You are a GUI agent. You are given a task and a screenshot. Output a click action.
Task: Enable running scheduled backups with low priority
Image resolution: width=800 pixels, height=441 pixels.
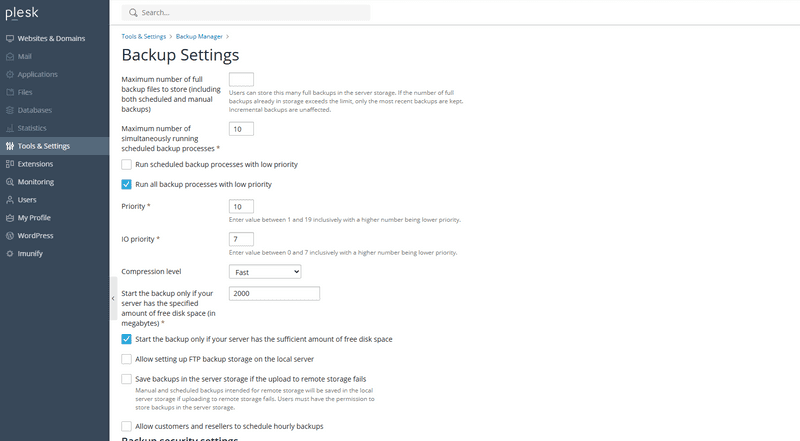pyautogui.click(x=127, y=164)
